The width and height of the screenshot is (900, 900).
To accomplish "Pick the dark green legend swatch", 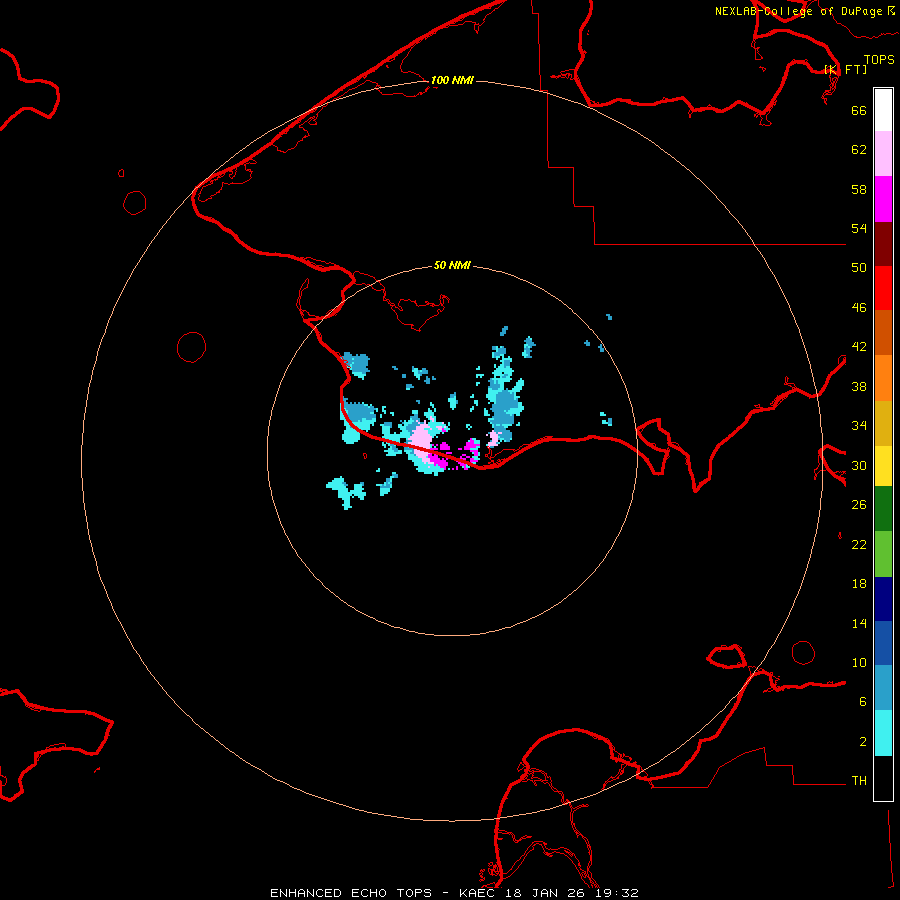I will pyautogui.click(x=883, y=509).
